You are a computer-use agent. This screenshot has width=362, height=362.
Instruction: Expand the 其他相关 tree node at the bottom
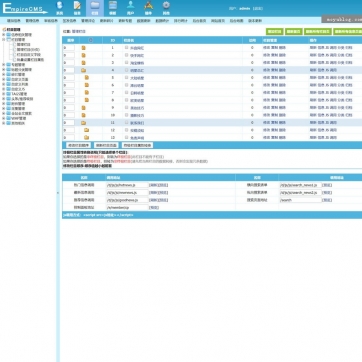point(4,123)
